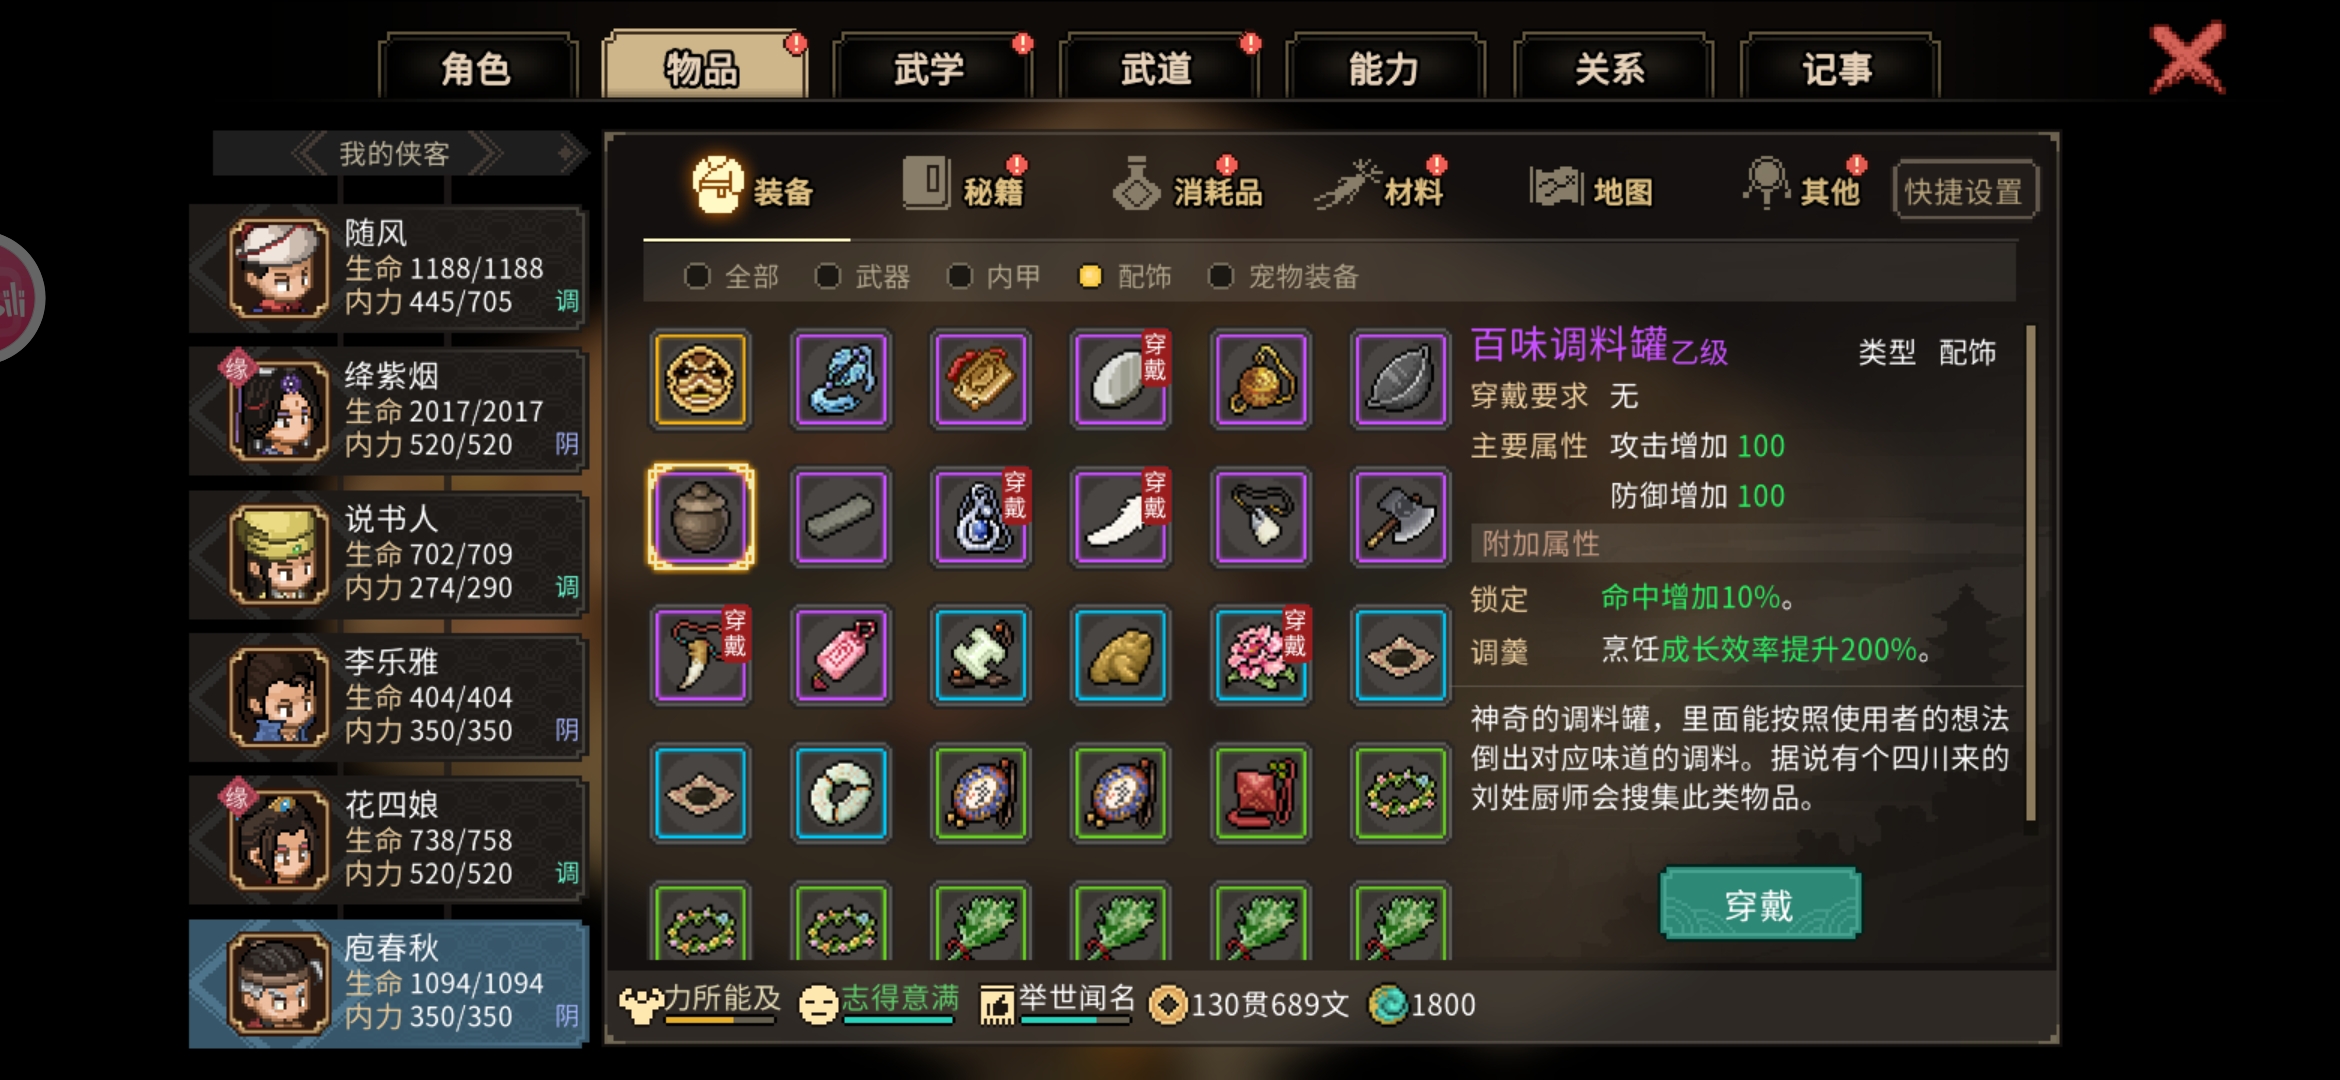Viewport: 2340px width, 1080px height.
Task: Go to previous group with left chevron
Action: pyautogui.click(x=310, y=154)
